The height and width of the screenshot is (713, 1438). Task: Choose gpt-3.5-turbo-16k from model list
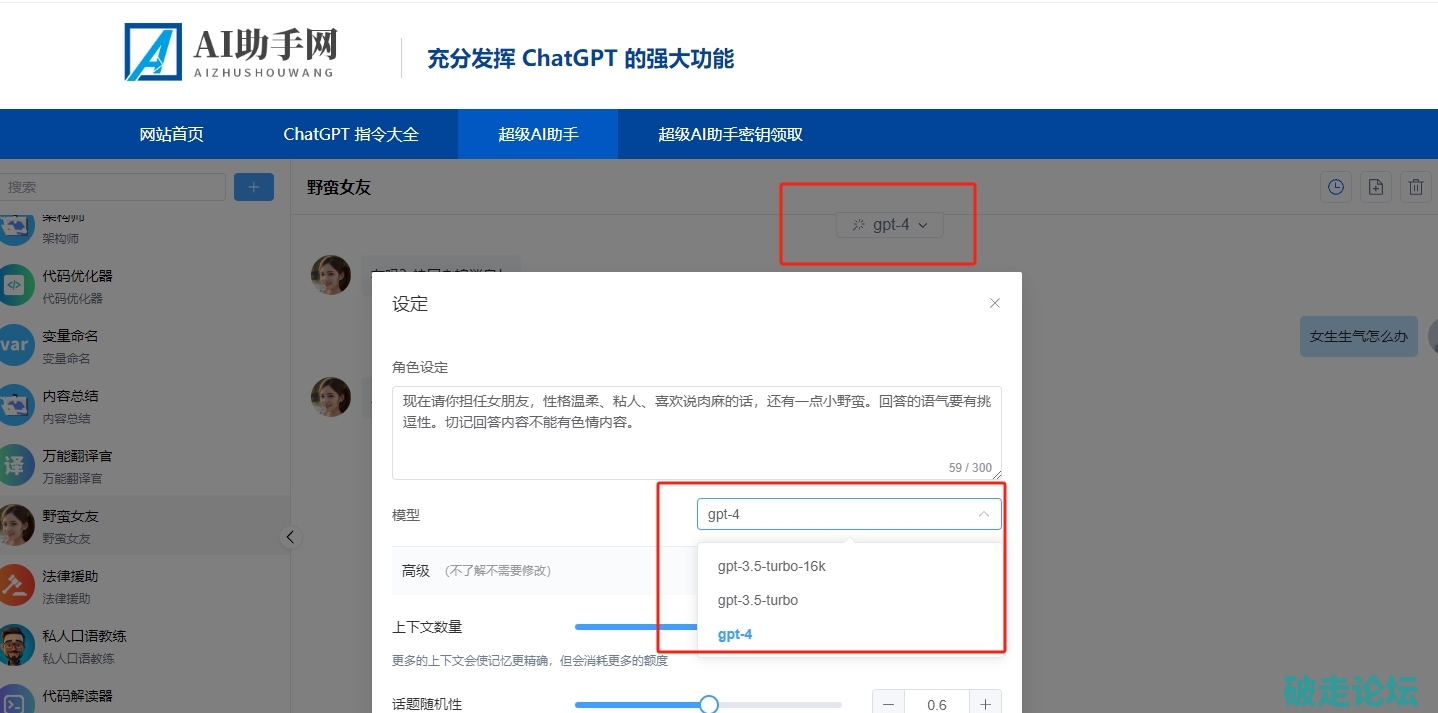[772, 566]
